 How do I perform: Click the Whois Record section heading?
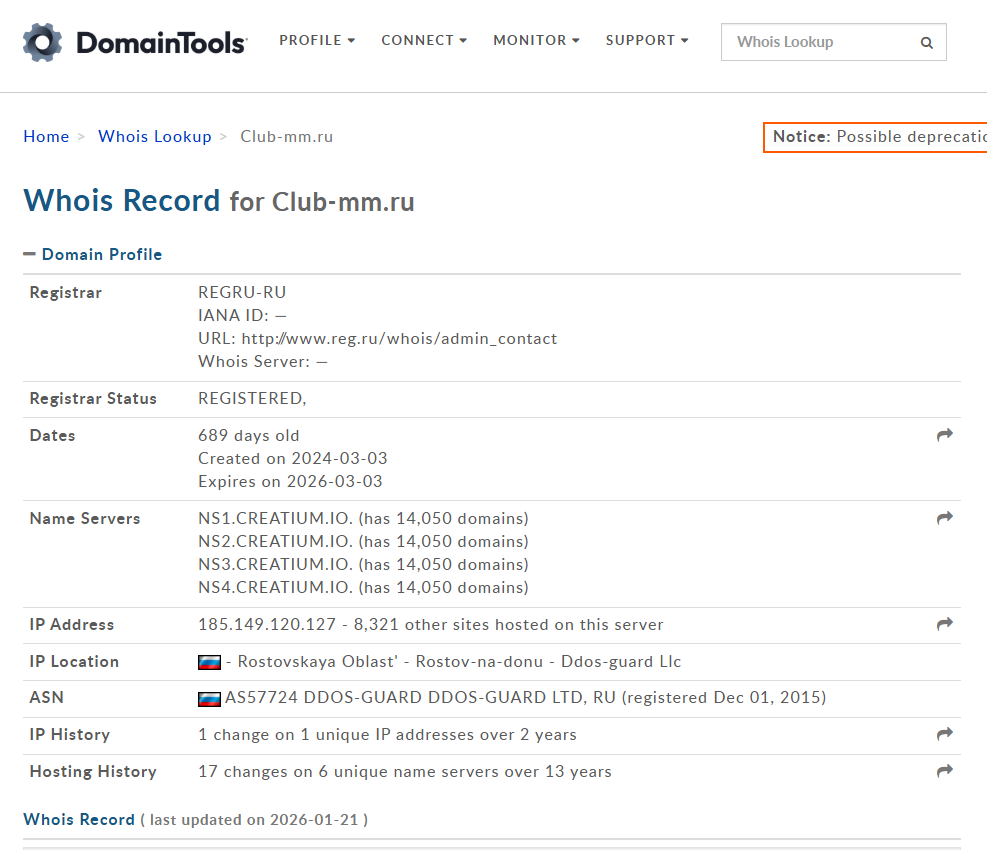point(79,819)
